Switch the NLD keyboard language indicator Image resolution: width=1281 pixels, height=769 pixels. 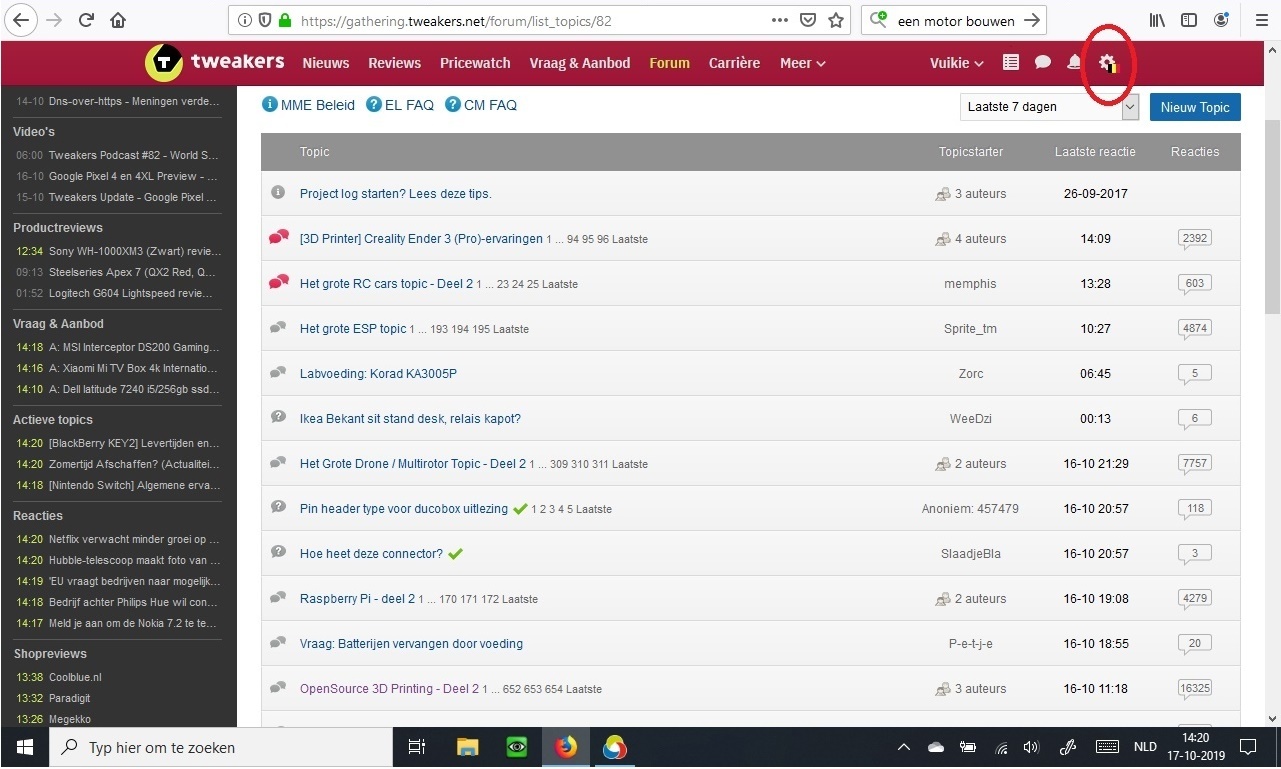(x=1145, y=747)
